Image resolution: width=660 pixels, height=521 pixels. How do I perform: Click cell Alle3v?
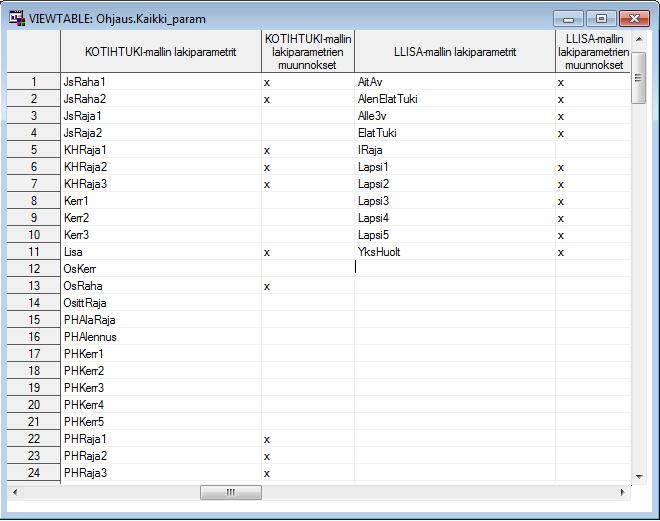(x=455, y=116)
